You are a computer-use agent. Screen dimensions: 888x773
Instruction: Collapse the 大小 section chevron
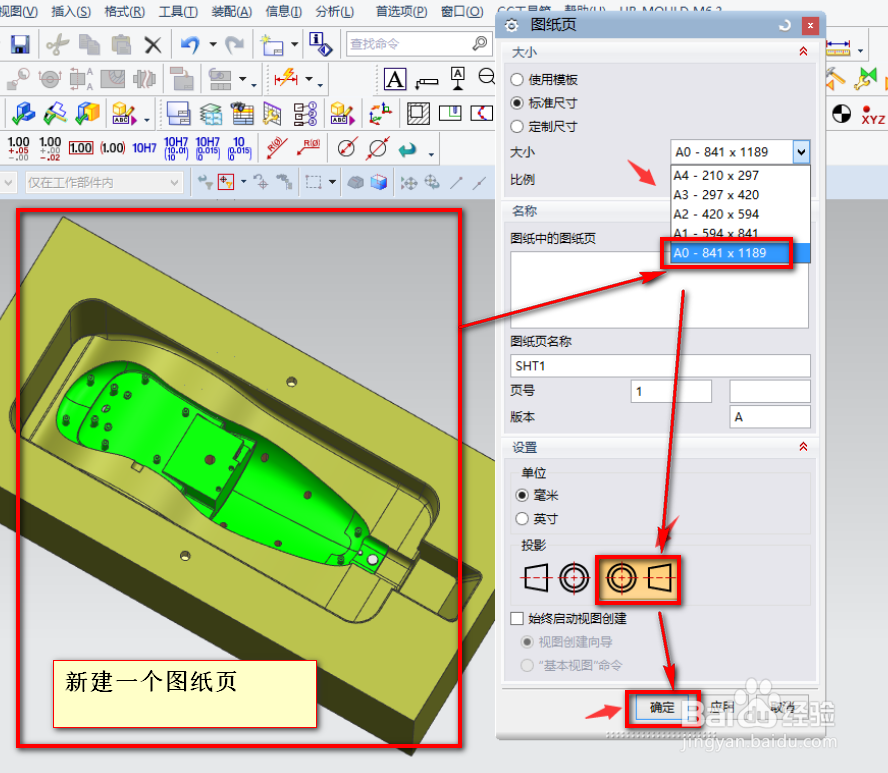pos(803,52)
